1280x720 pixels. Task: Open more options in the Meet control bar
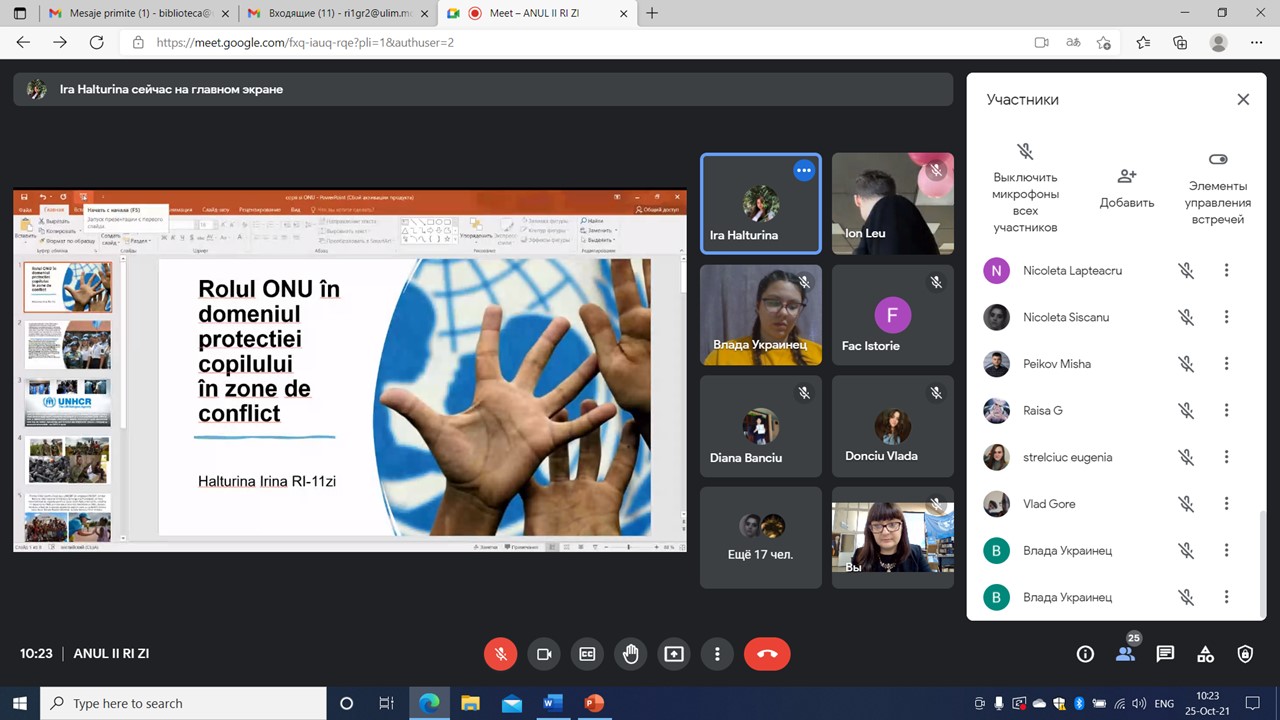pos(717,654)
